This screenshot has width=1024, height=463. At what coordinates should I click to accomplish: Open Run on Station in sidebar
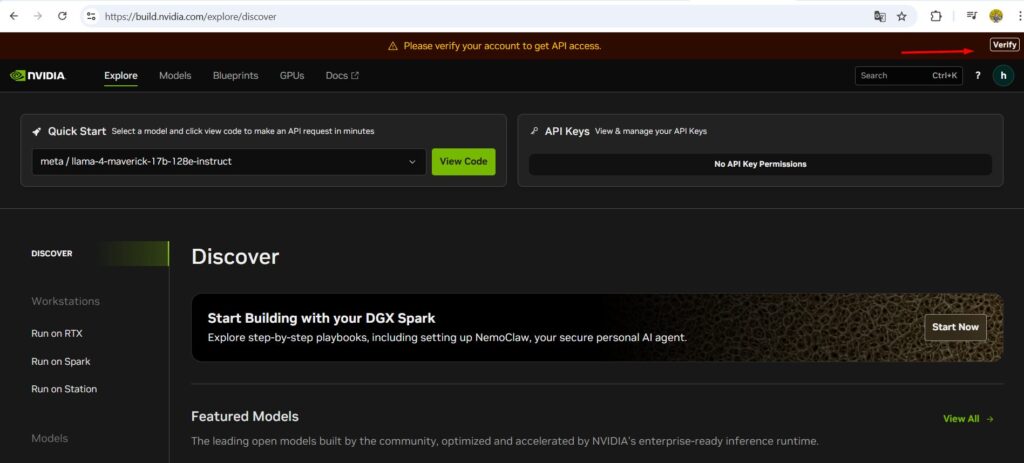pyautogui.click(x=64, y=389)
